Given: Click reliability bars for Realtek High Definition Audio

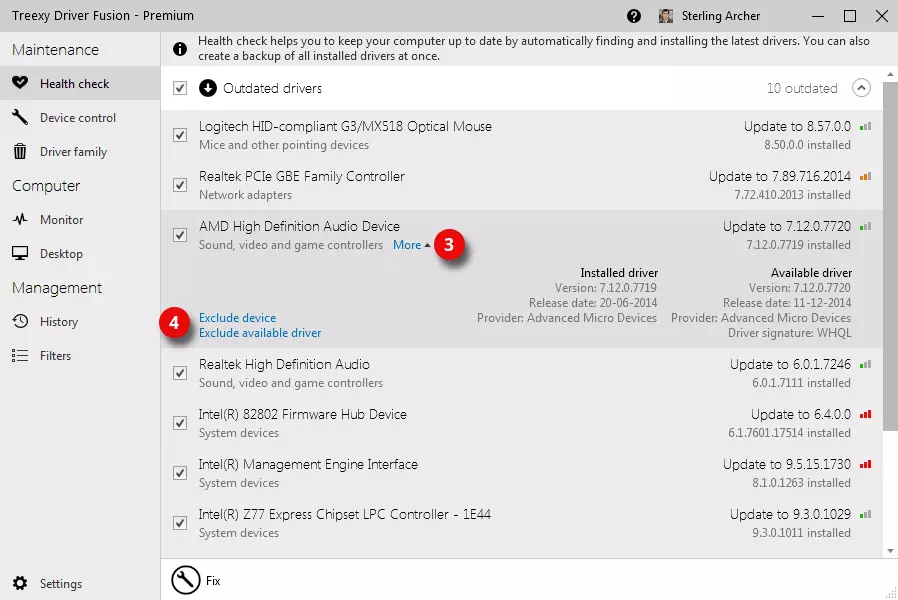Looking at the screenshot, I should (865, 364).
